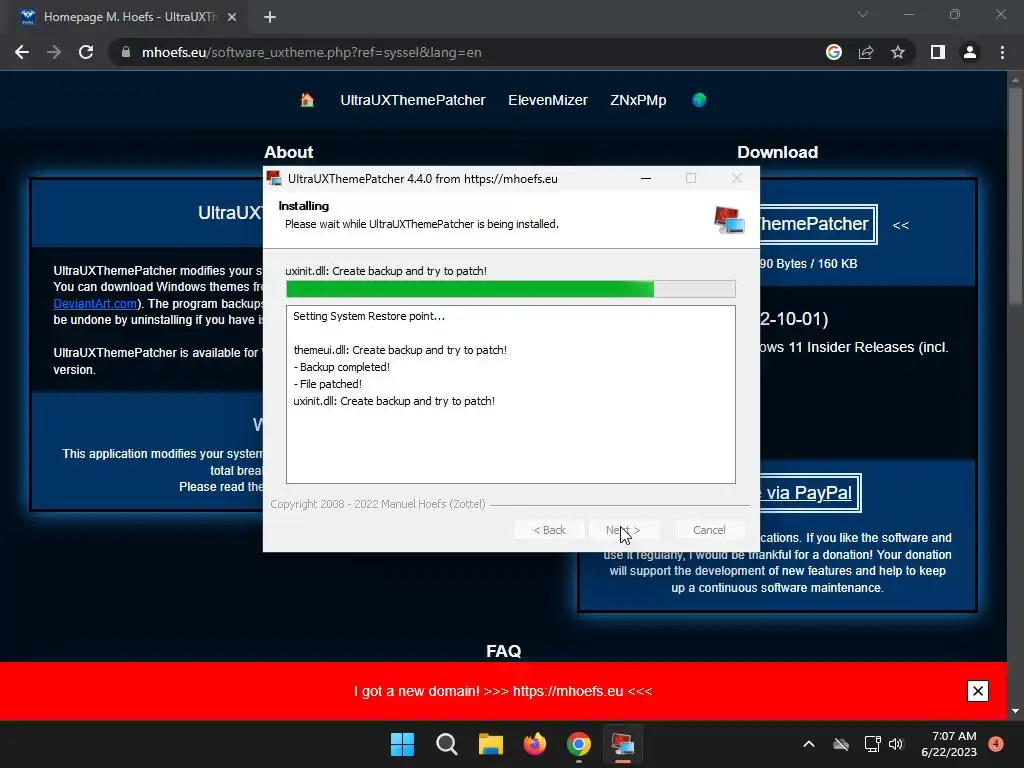1024x768 pixels.
Task: Click the https://mhoefs.eu banner text
Action: tap(568, 691)
